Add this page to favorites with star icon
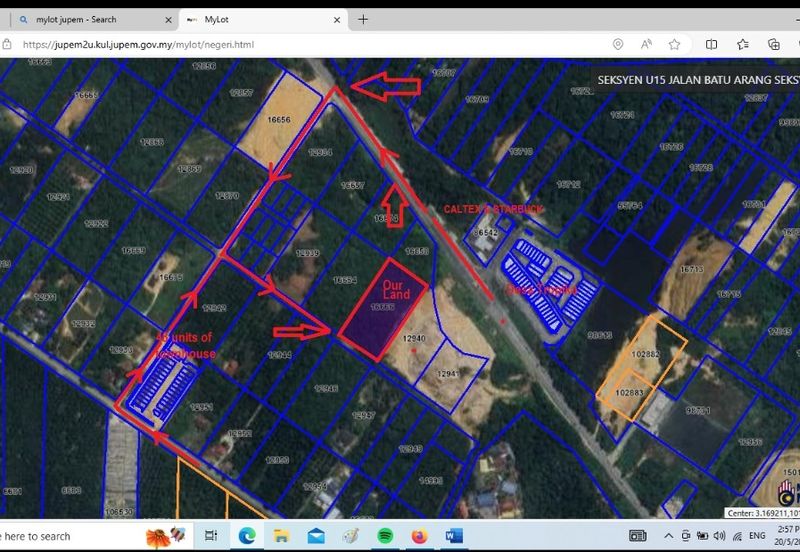This screenshot has width=800, height=552. tap(674, 44)
